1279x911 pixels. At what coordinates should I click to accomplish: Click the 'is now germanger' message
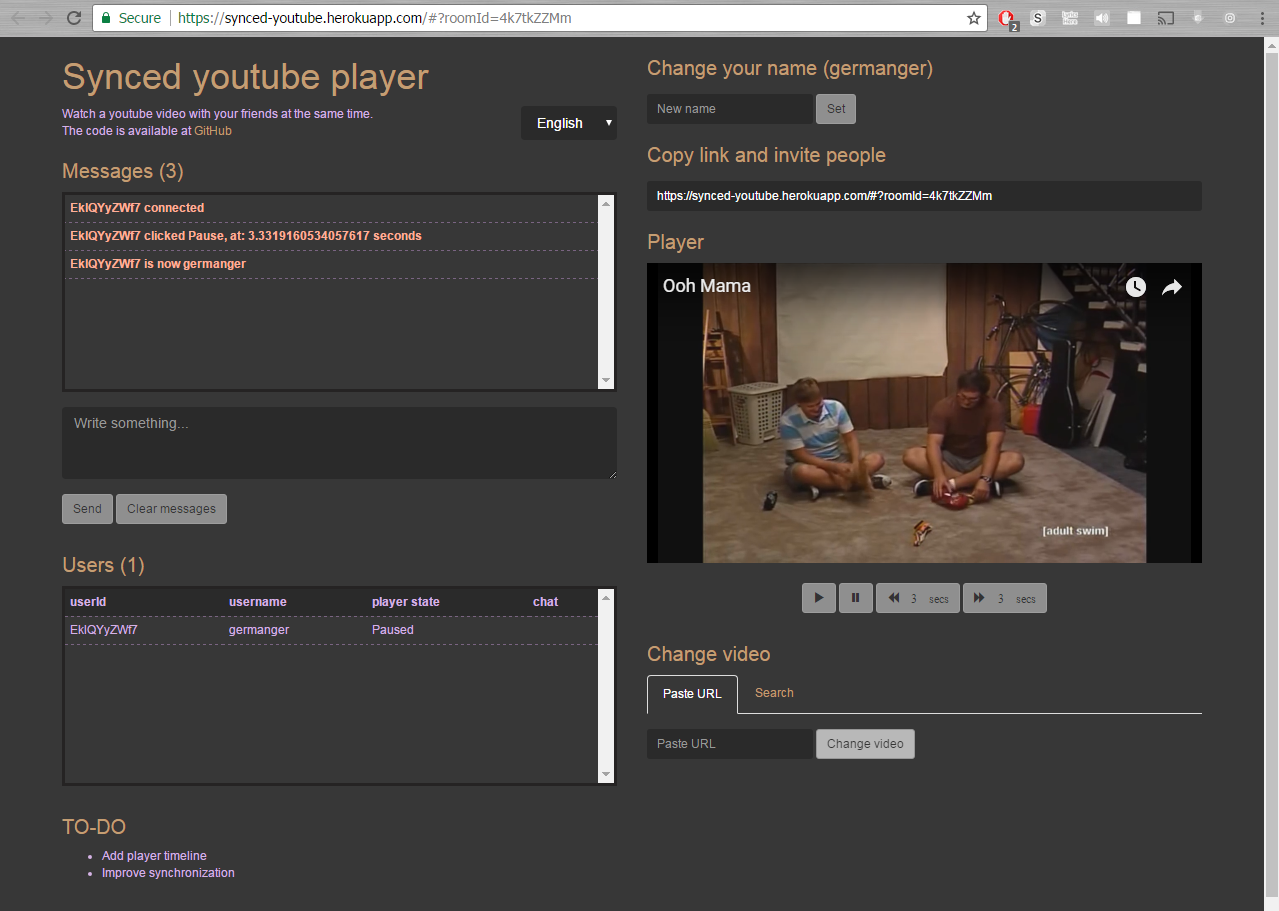158,264
